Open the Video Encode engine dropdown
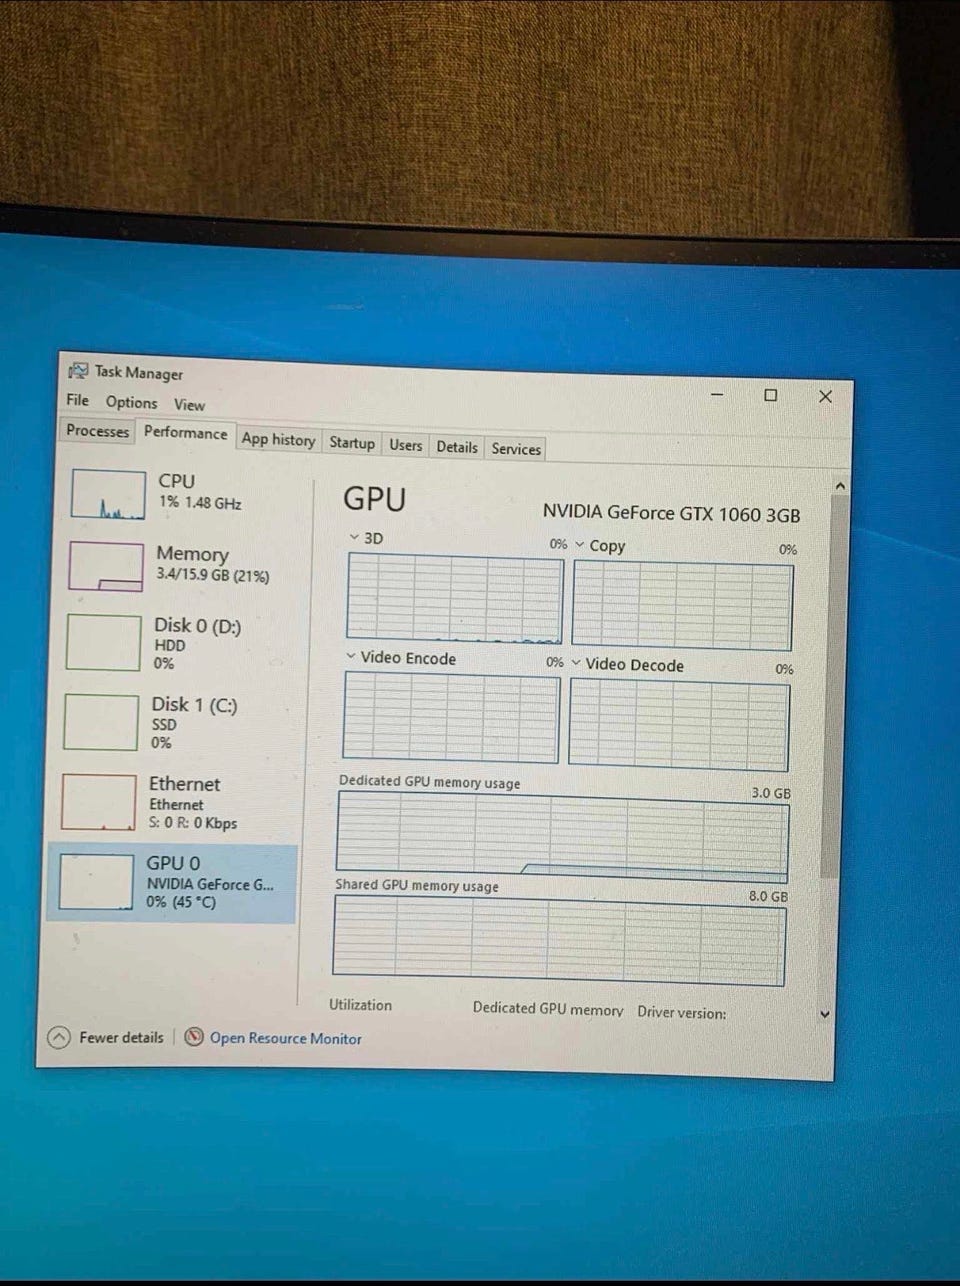 pyautogui.click(x=351, y=656)
